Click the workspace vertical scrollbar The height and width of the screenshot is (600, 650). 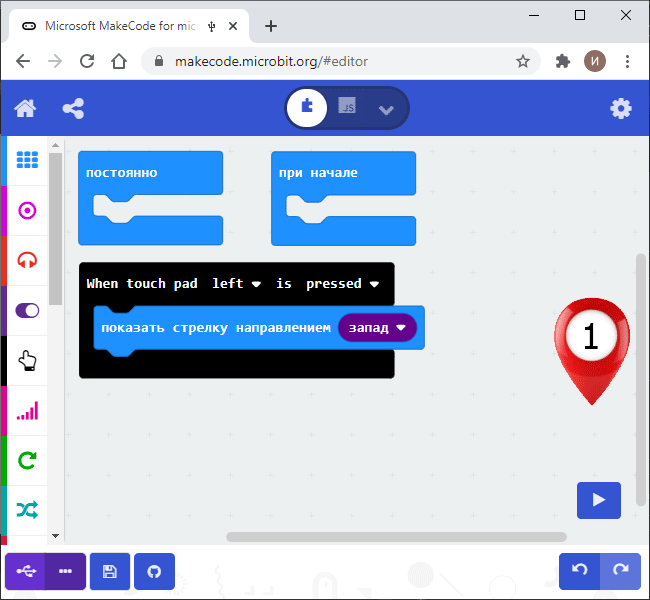tap(640, 380)
